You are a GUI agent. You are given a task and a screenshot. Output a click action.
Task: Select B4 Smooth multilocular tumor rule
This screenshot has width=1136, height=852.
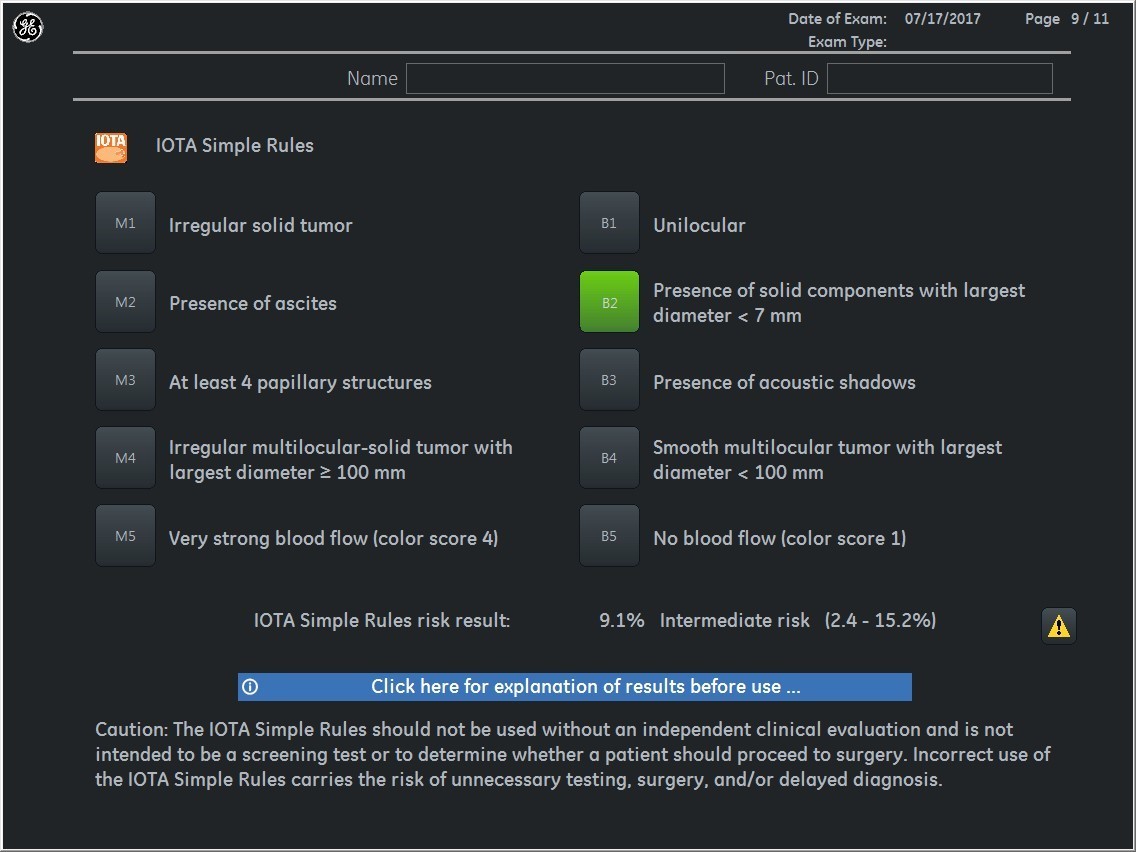click(609, 458)
